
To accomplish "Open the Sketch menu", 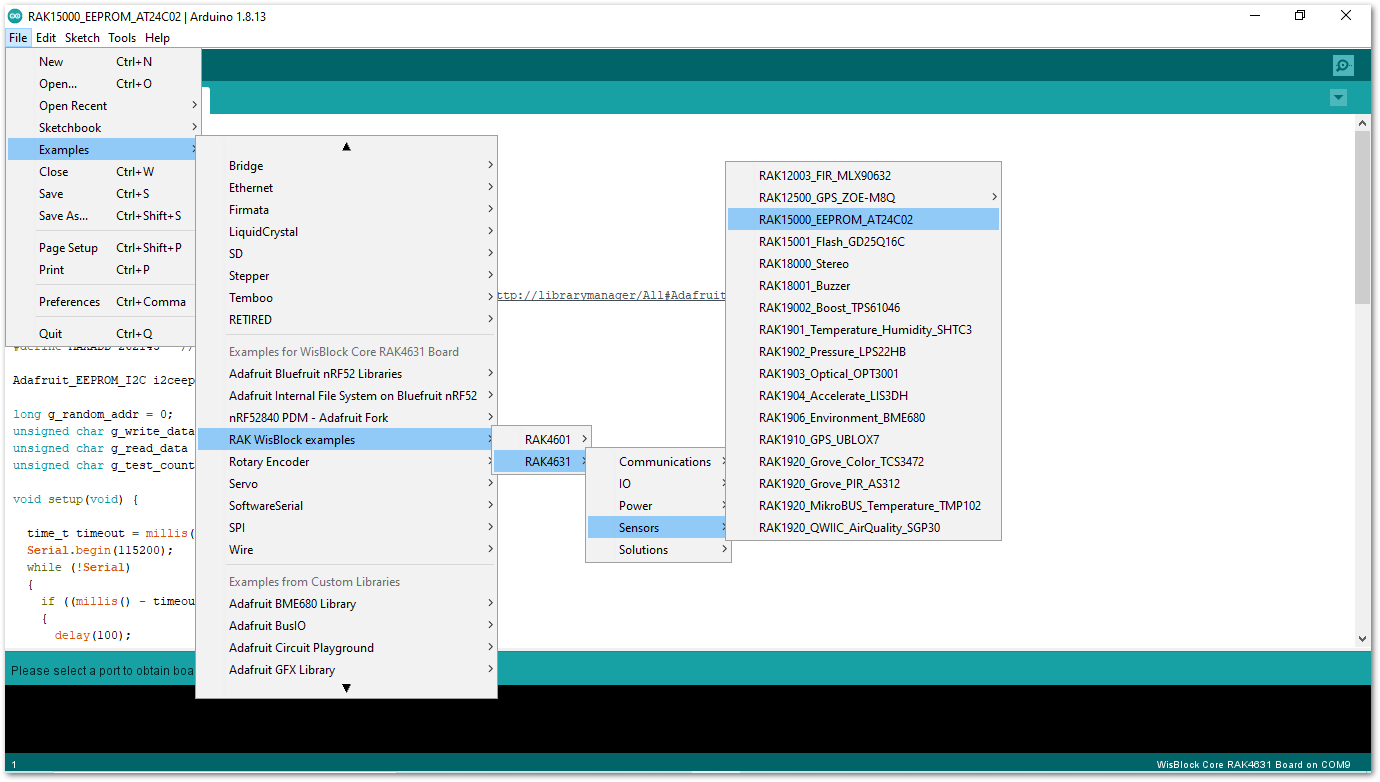I will tap(82, 38).
